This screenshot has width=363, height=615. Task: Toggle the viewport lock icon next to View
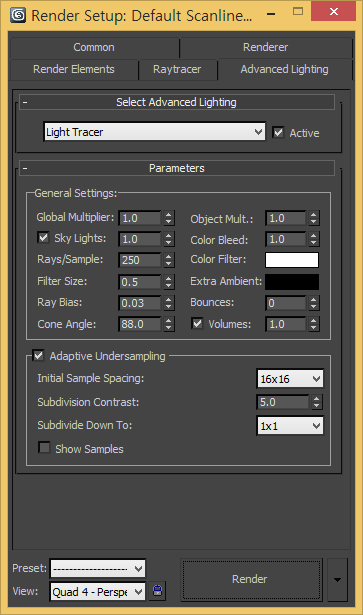pyautogui.click(x=158, y=591)
